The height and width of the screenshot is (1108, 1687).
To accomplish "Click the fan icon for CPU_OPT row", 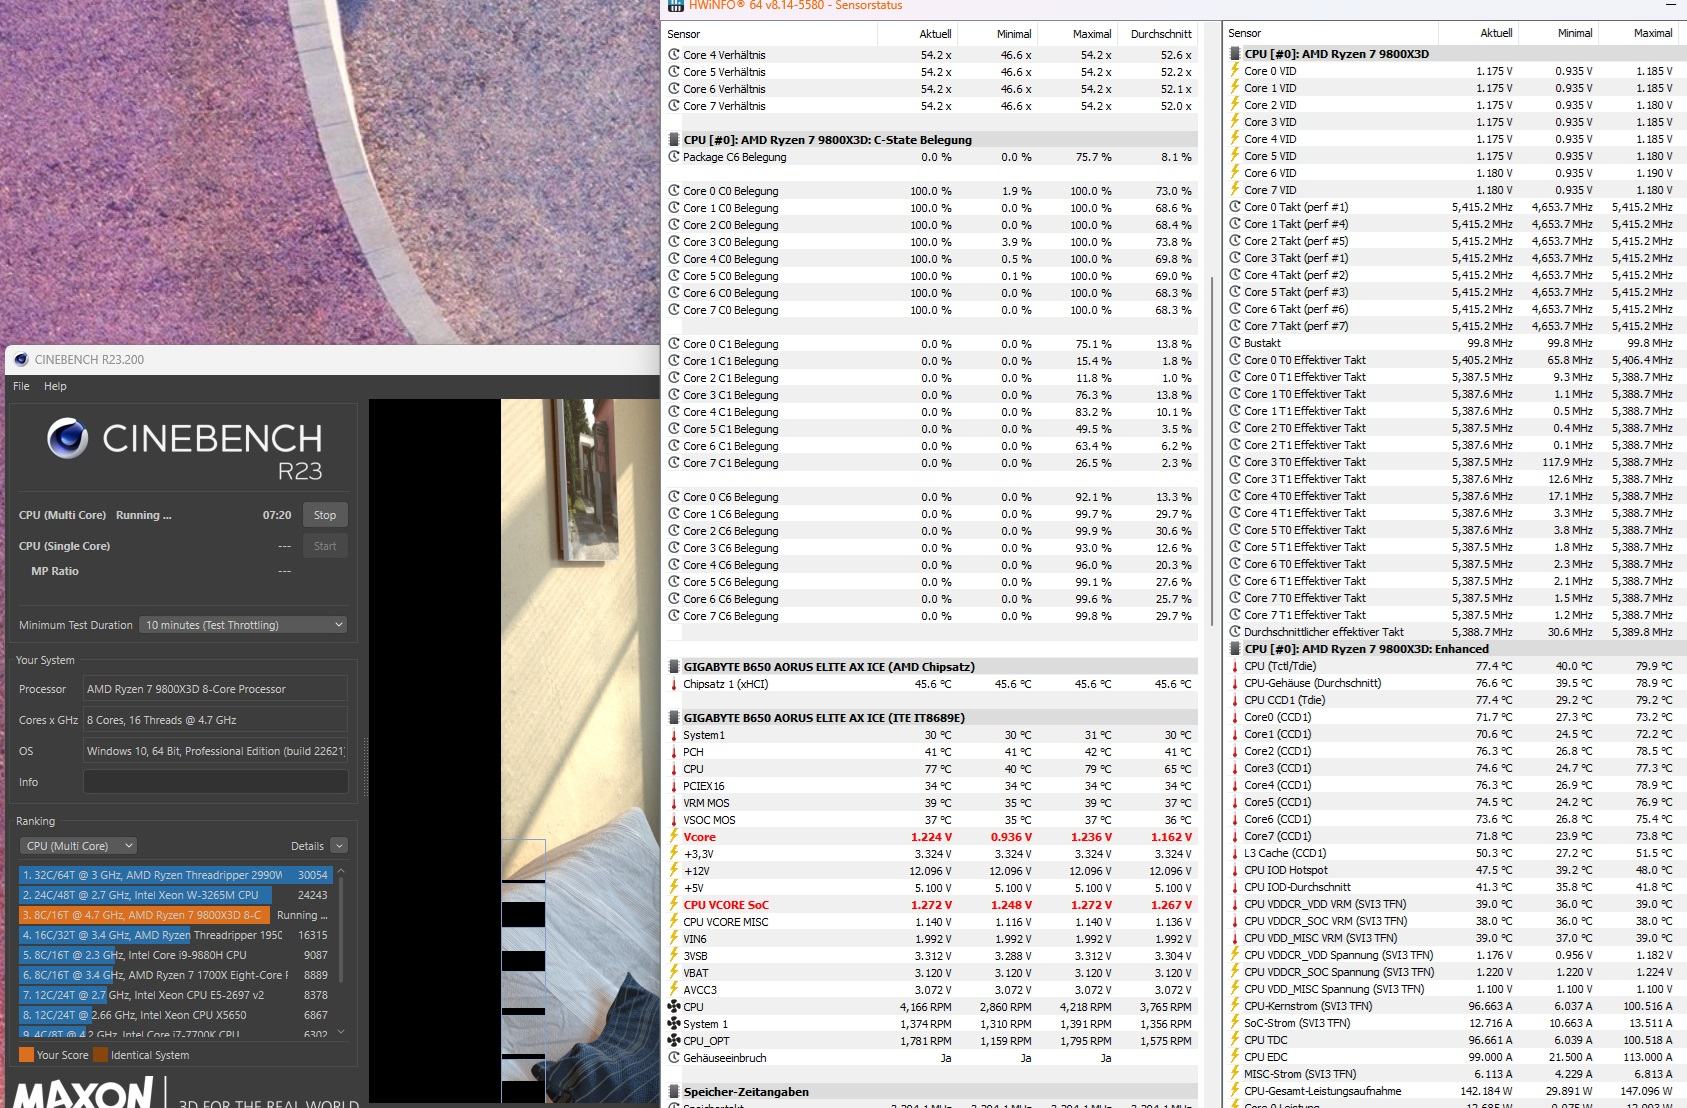I will 674,1041.
